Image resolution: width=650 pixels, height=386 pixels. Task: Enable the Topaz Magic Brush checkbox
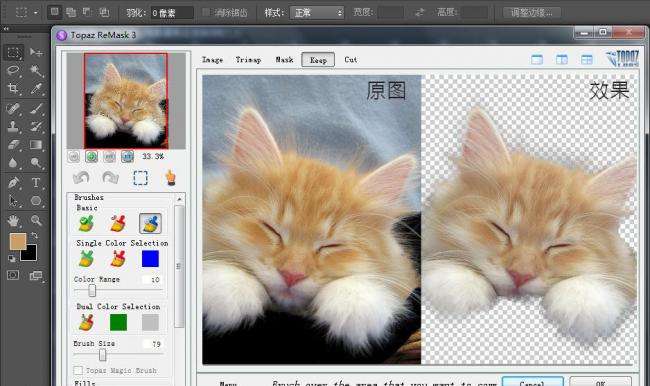78,370
